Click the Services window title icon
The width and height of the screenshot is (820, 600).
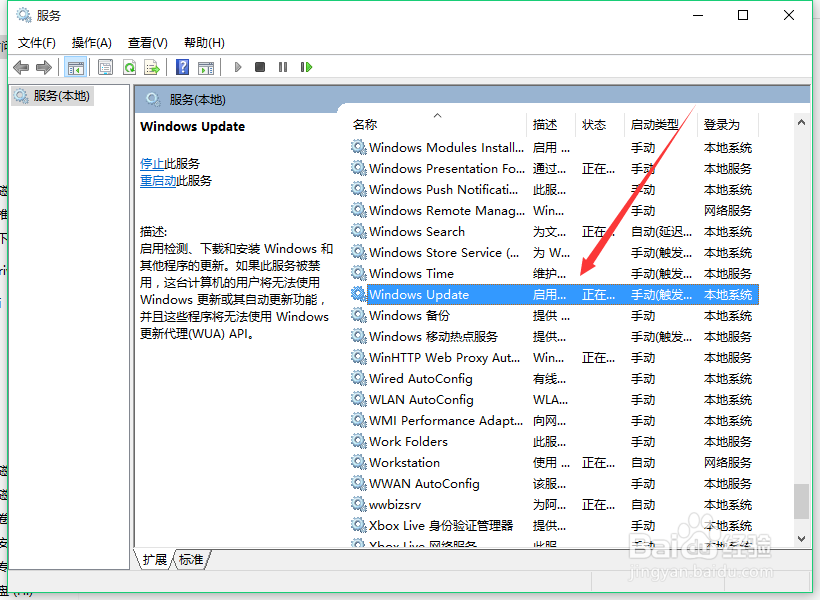point(24,15)
